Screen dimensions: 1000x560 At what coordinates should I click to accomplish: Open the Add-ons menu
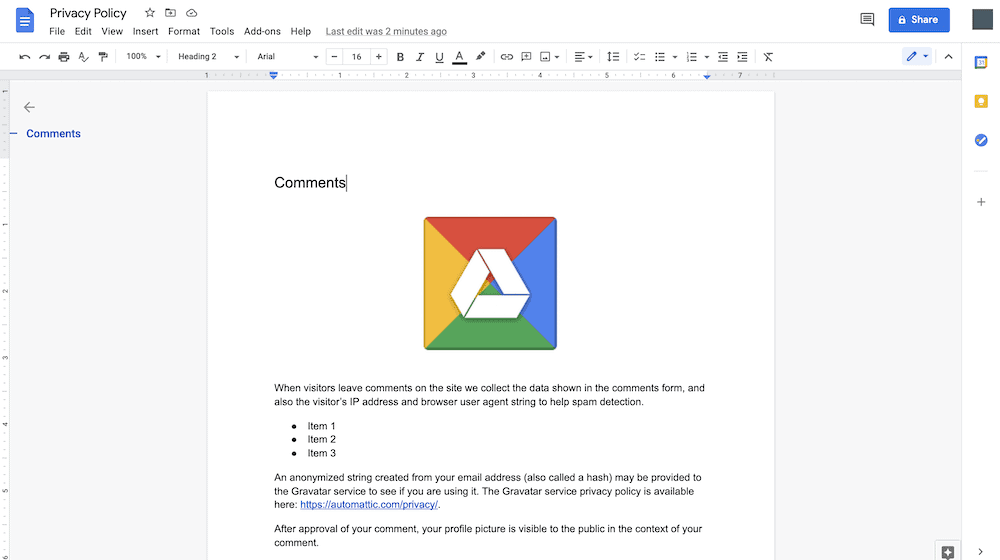pos(262,31)
